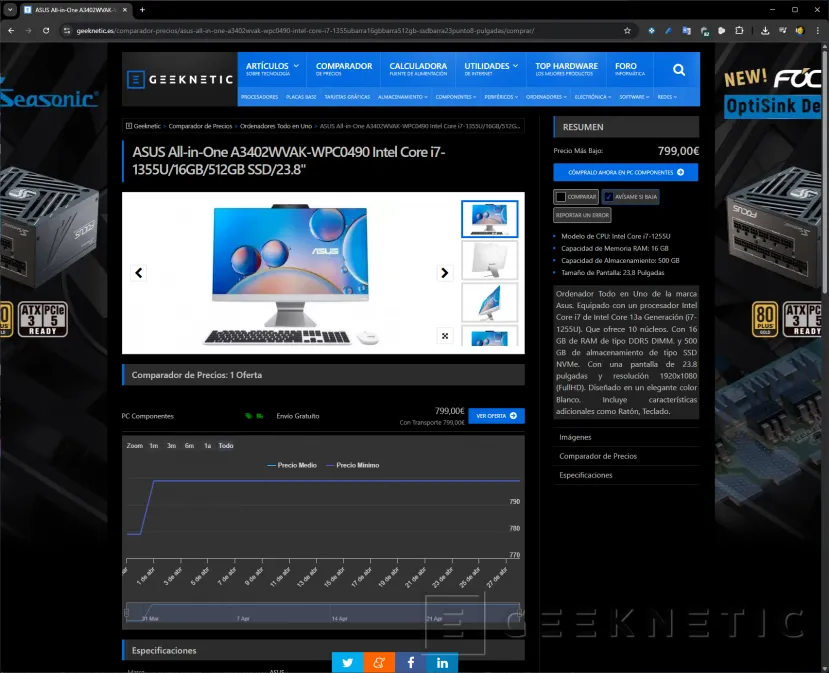Click Cómpralo ahora en PC Componentes button

click(x=625, y=172)
